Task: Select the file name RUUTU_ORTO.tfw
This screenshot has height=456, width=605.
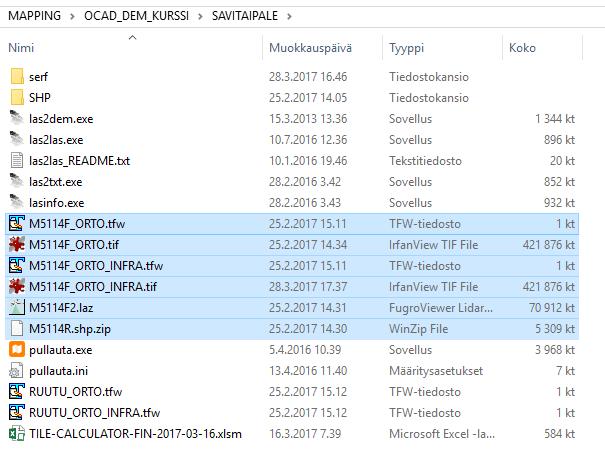Action: [x=75, y=392]
